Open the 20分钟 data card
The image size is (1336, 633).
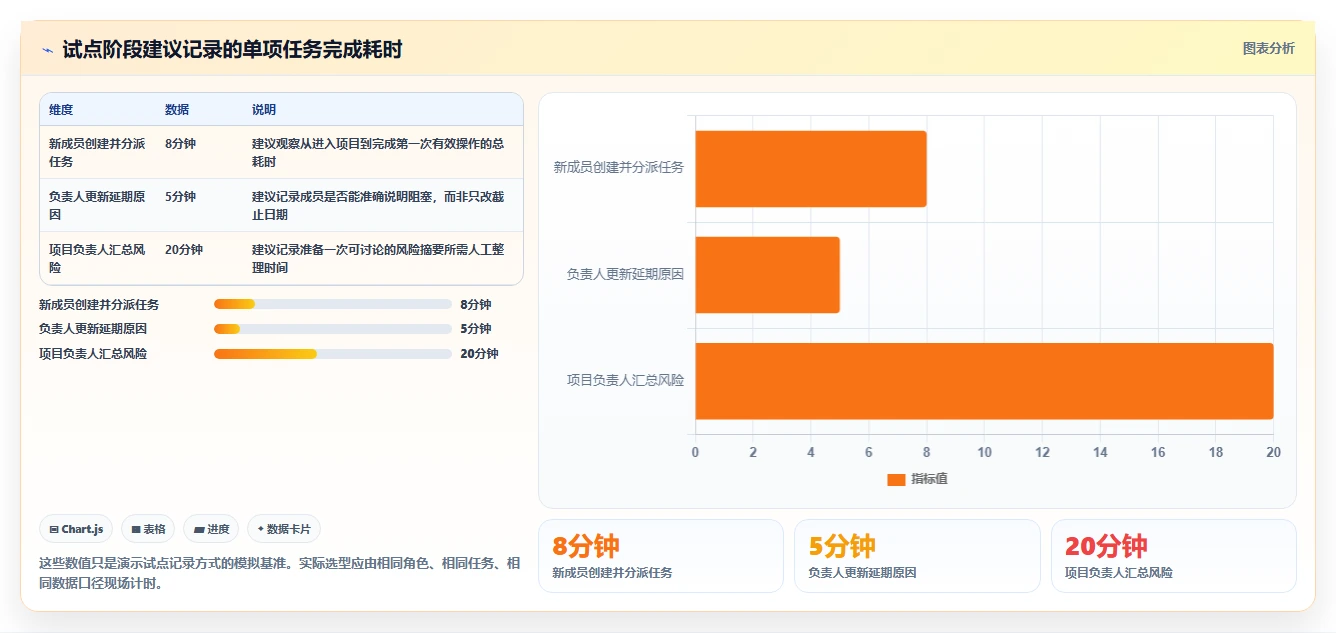coord(1173,556)
